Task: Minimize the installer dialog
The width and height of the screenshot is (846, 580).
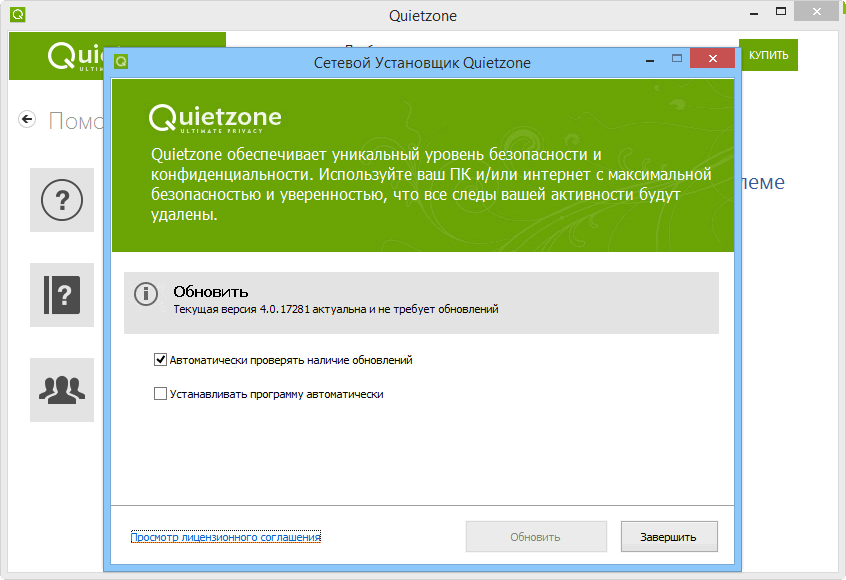Action: coord(650,60)
